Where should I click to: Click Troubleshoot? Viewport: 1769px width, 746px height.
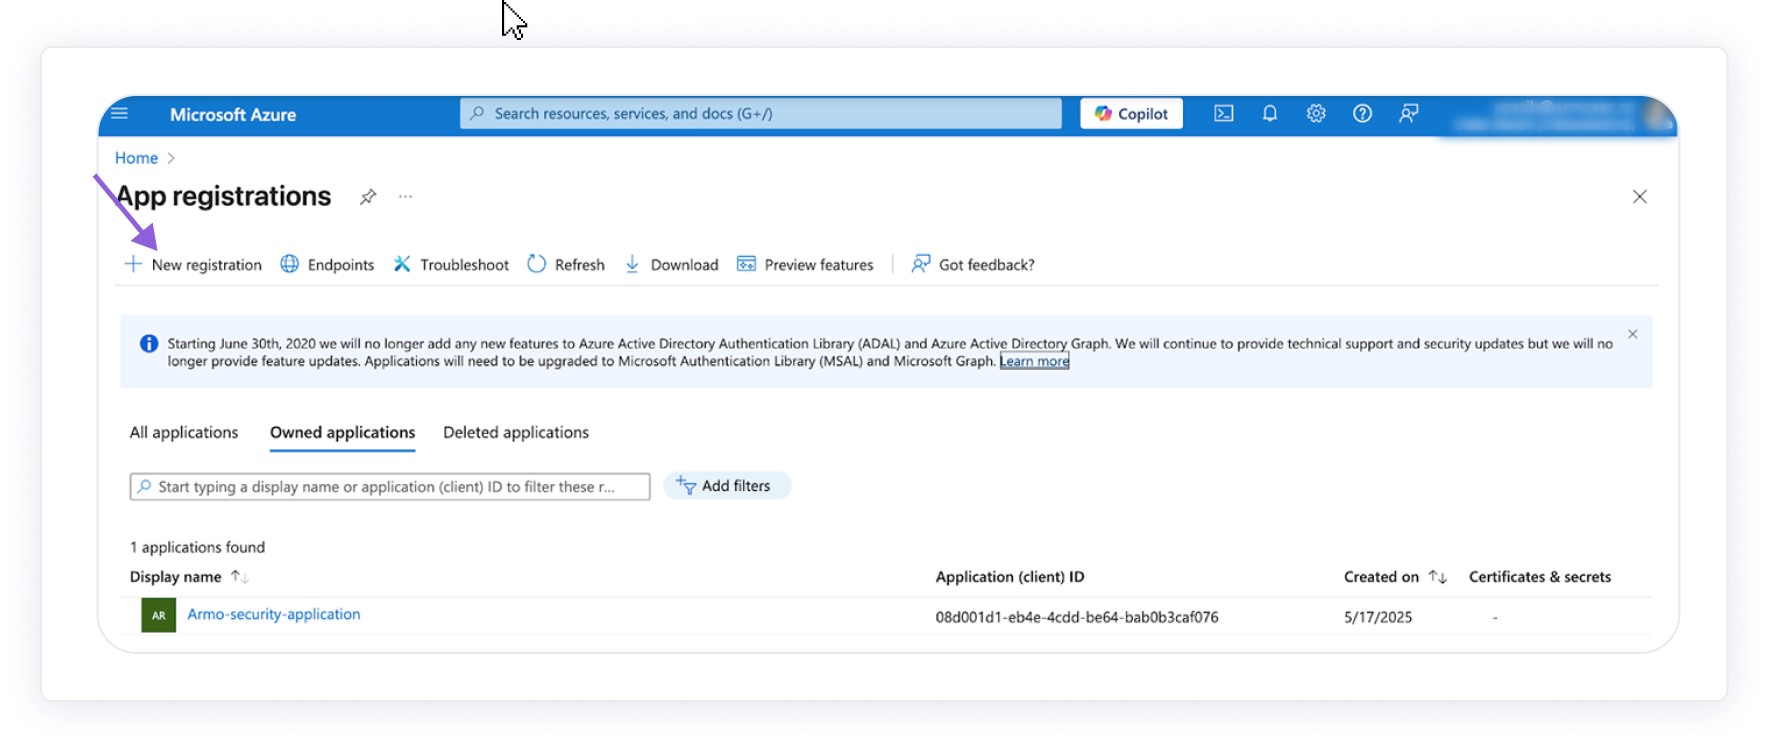451,265
